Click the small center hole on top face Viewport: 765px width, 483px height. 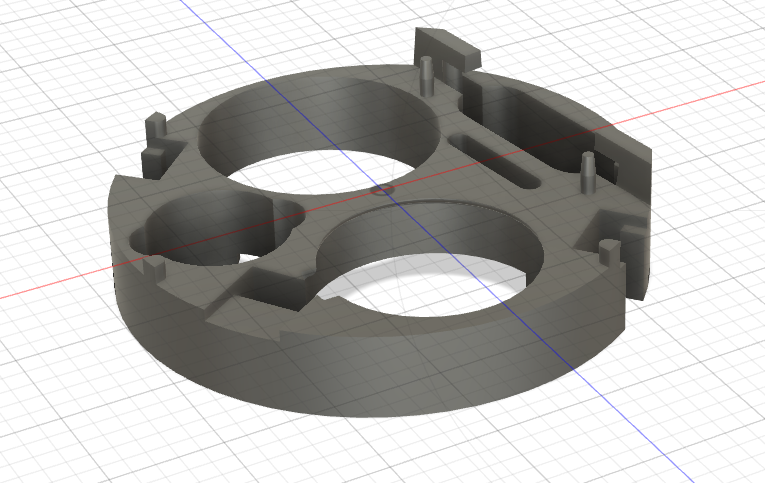click(x=380, y=188)
